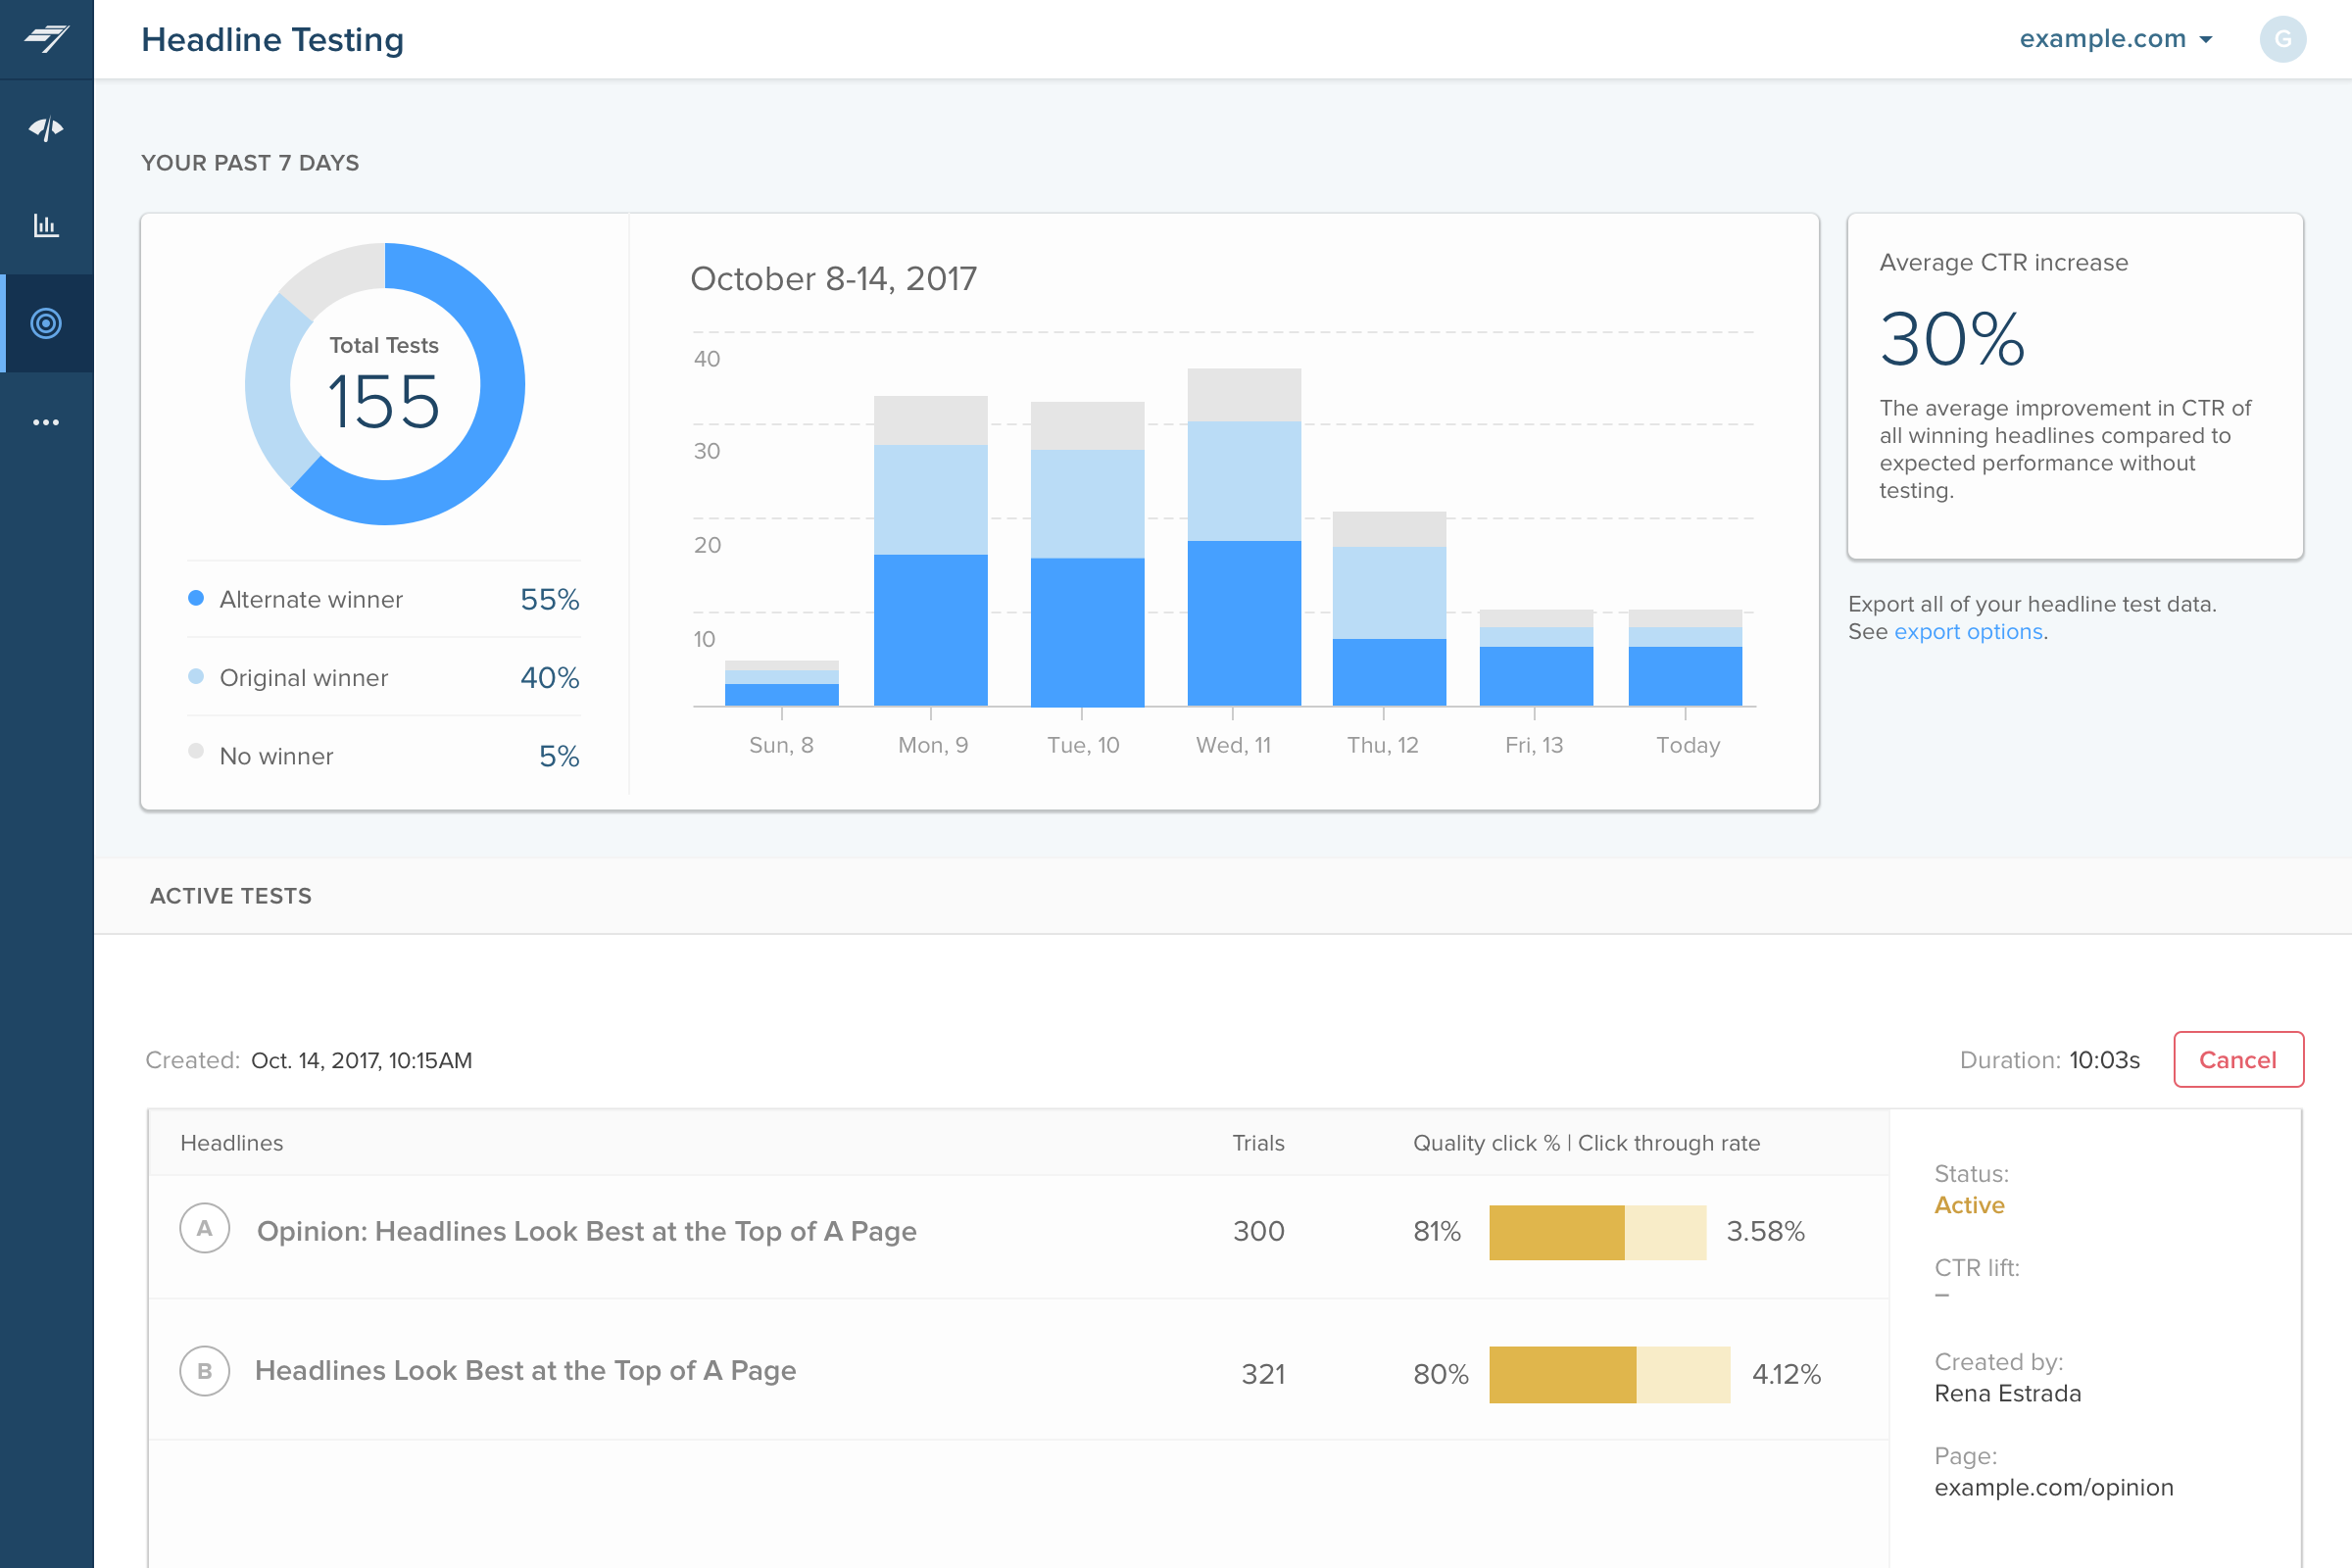The height and width of the screenshot is (1568, 2352).
Task: Cancel the active headline test
Action: coord(2238,1059)
